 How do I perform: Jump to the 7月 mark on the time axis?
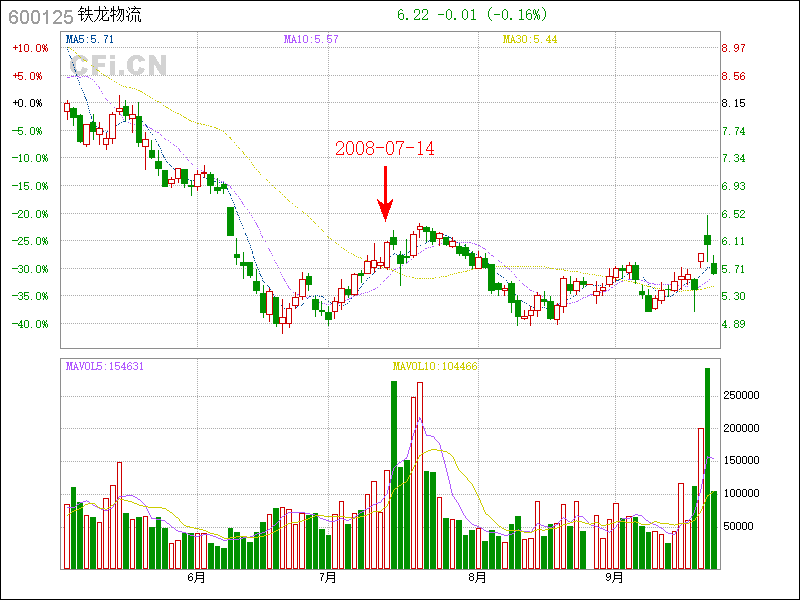click(327, 577)
